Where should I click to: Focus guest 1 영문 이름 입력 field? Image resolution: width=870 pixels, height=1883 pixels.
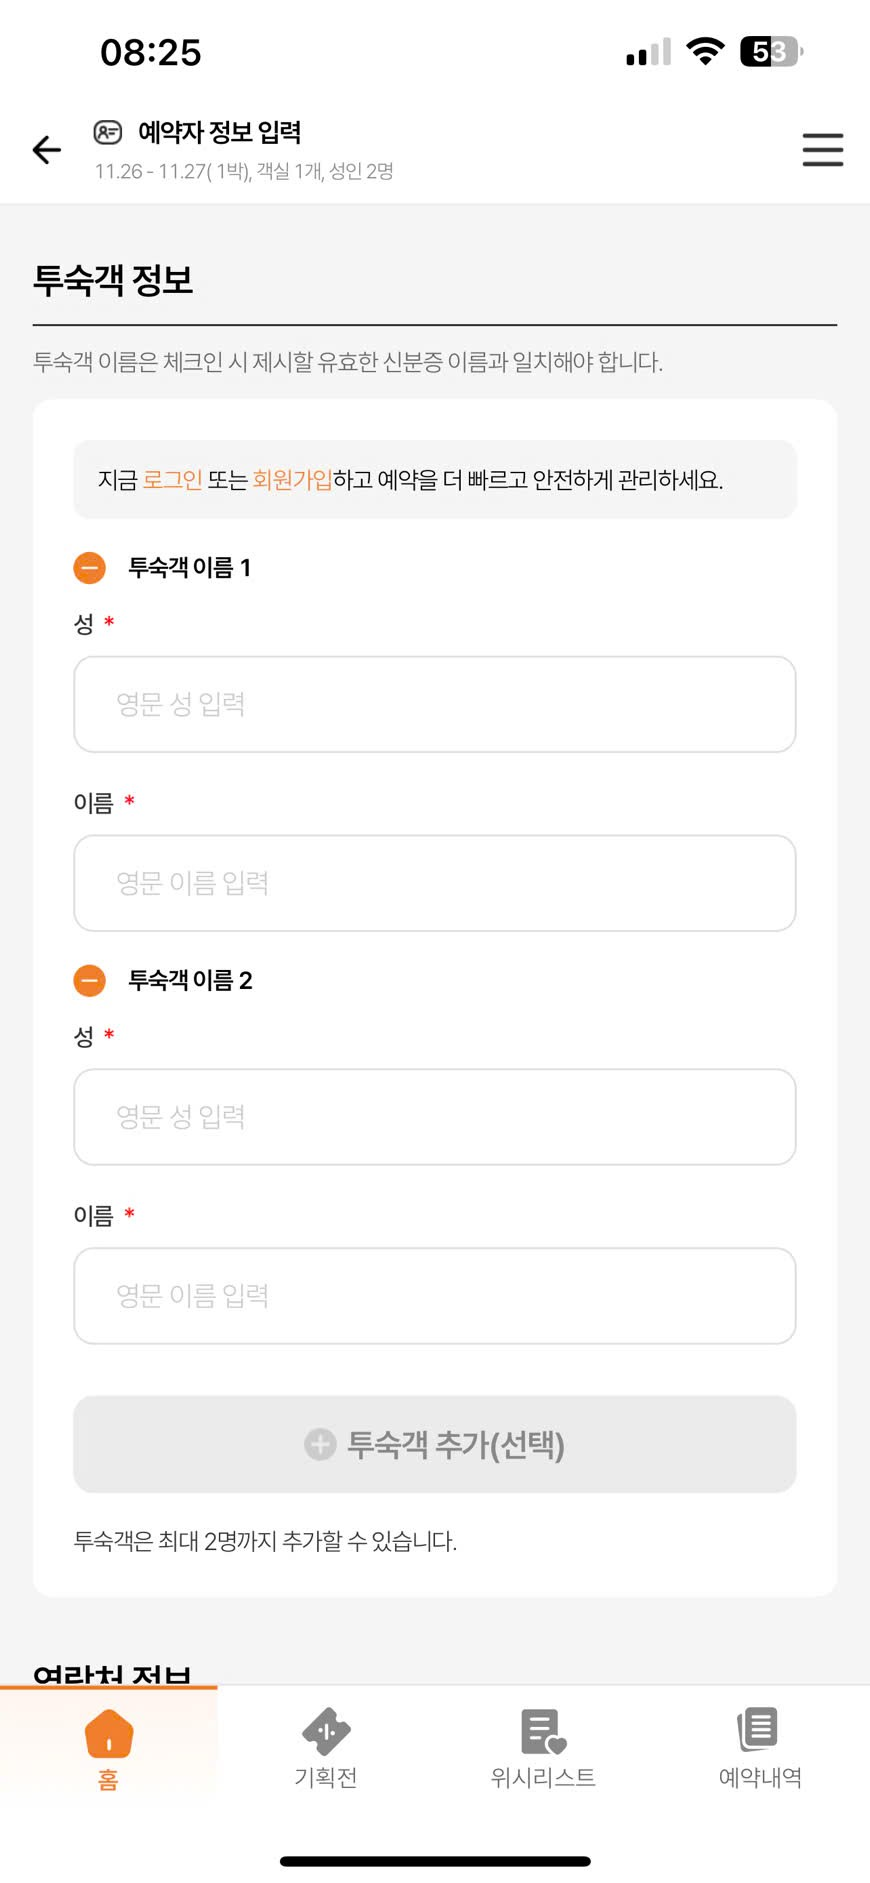[435, 883]
